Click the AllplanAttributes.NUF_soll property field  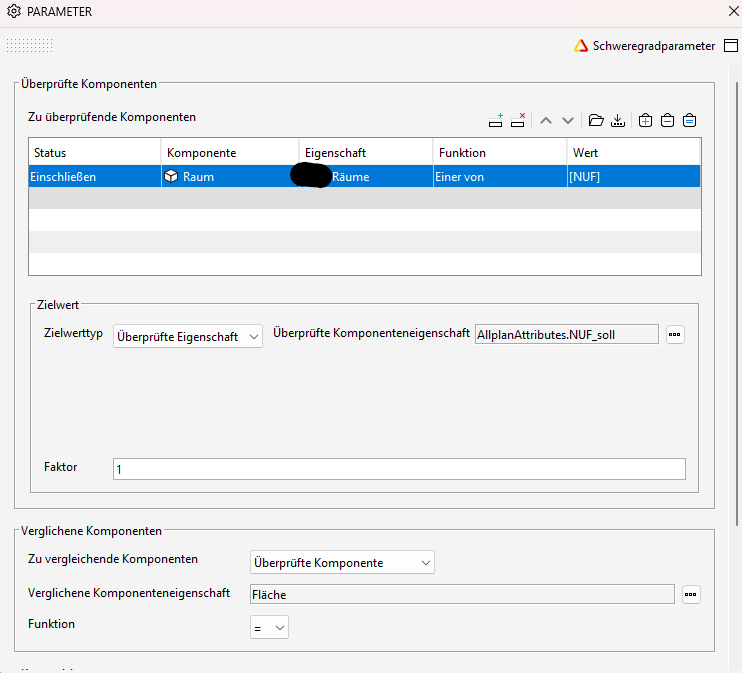[566, 335]
